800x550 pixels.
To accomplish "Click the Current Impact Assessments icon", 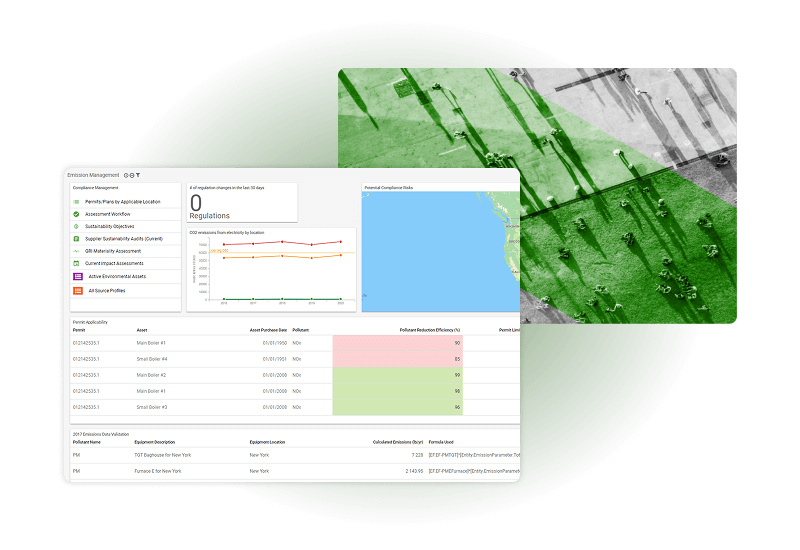I will click(76, 263).
